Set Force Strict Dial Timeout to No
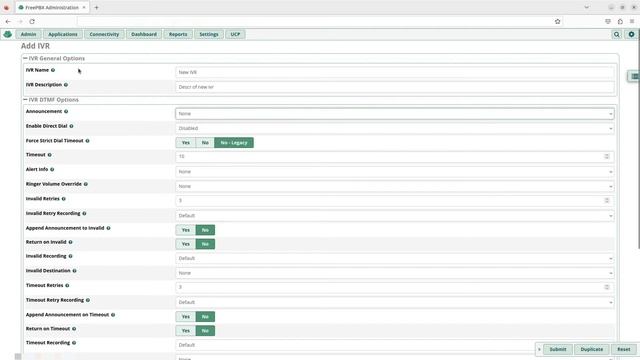 point(205,143)
